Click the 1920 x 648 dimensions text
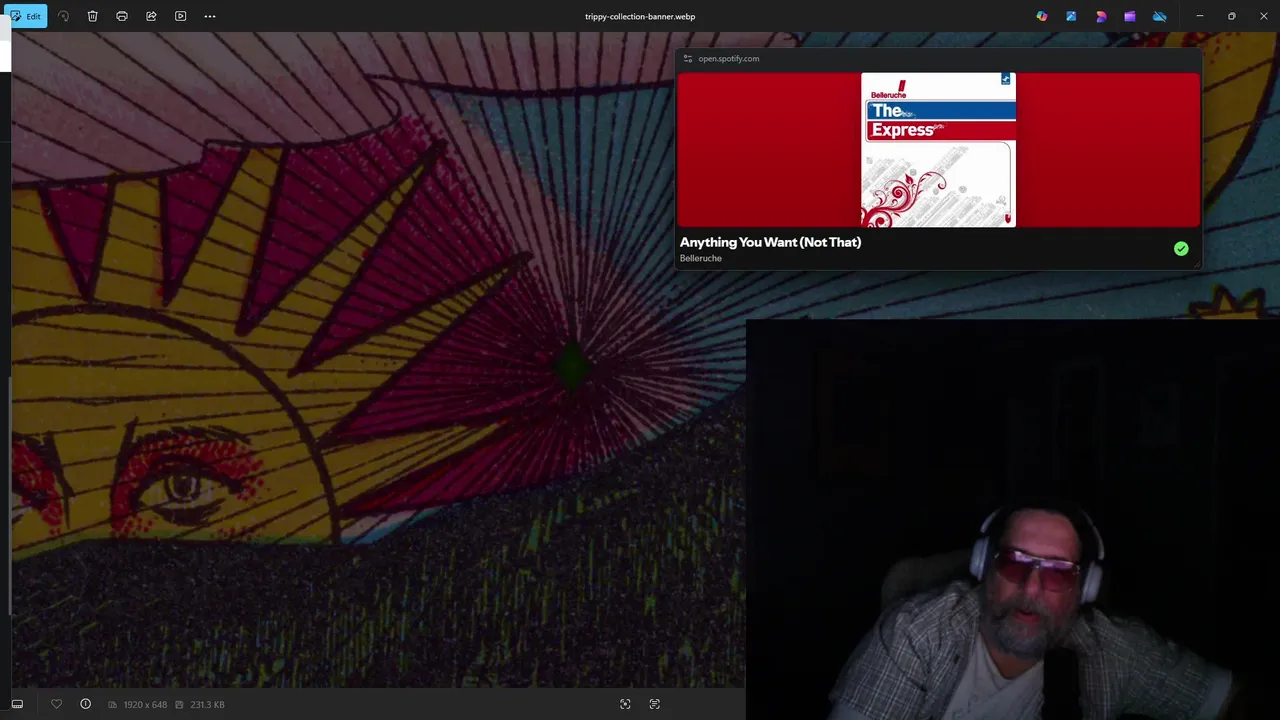 (x=145, y=705)
